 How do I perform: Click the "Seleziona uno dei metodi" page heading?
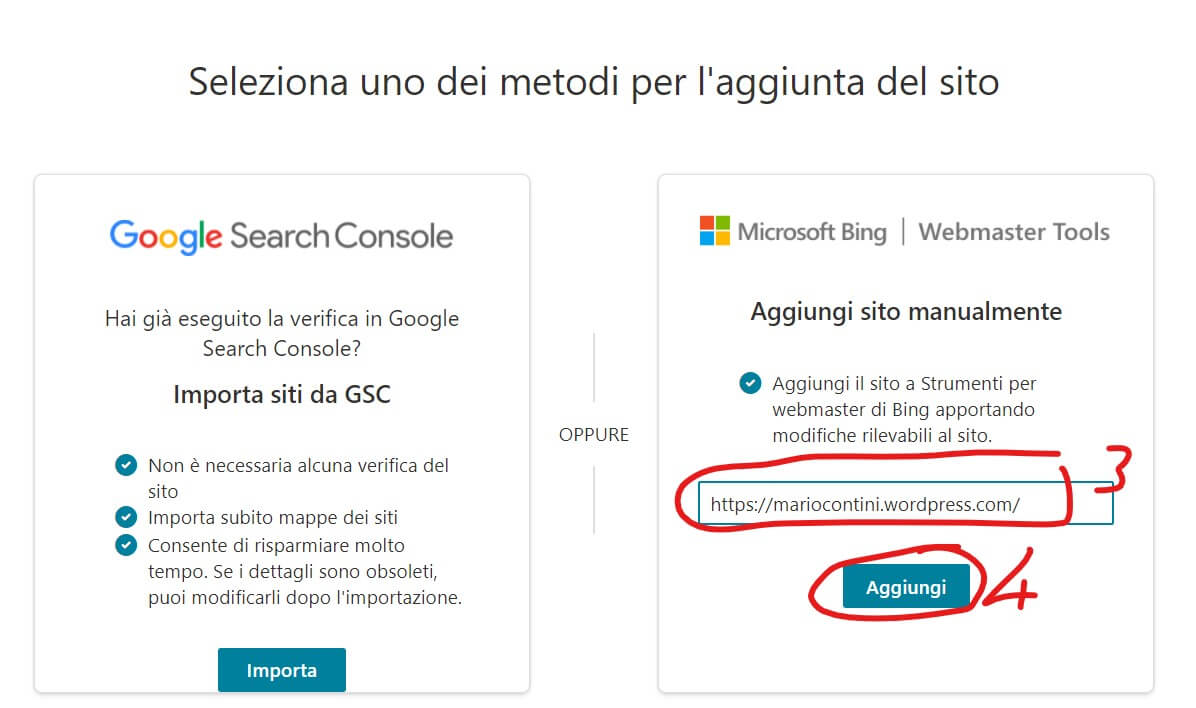click(594, 81)
